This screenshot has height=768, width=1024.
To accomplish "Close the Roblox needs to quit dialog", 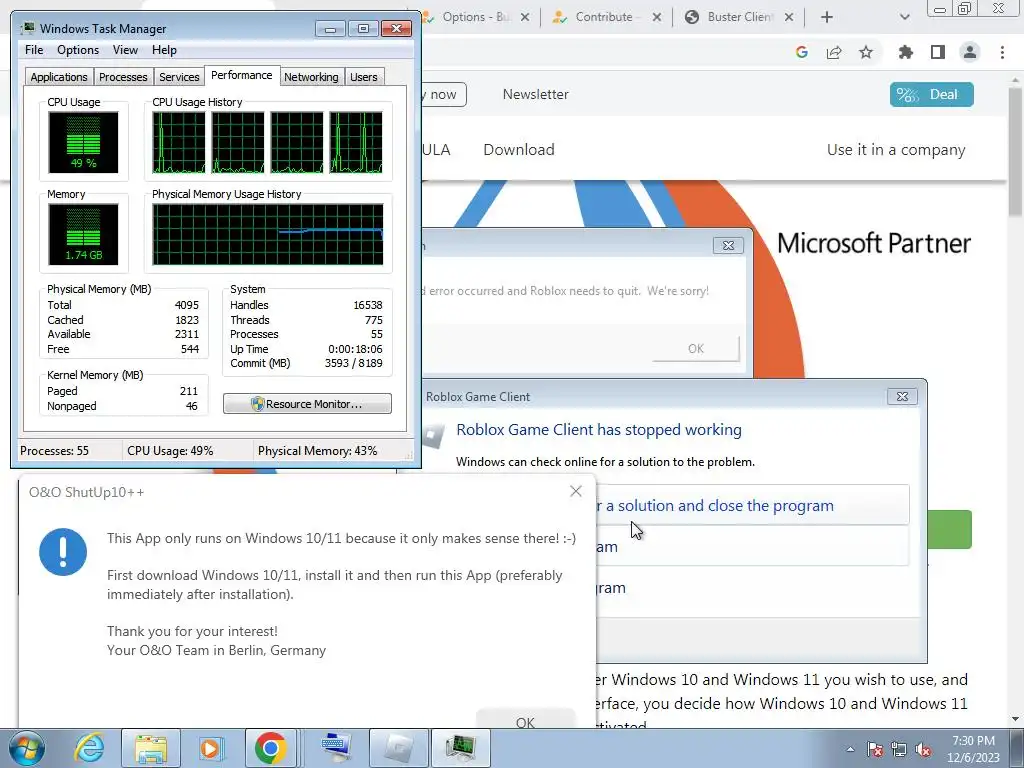I will click(728, 246).
